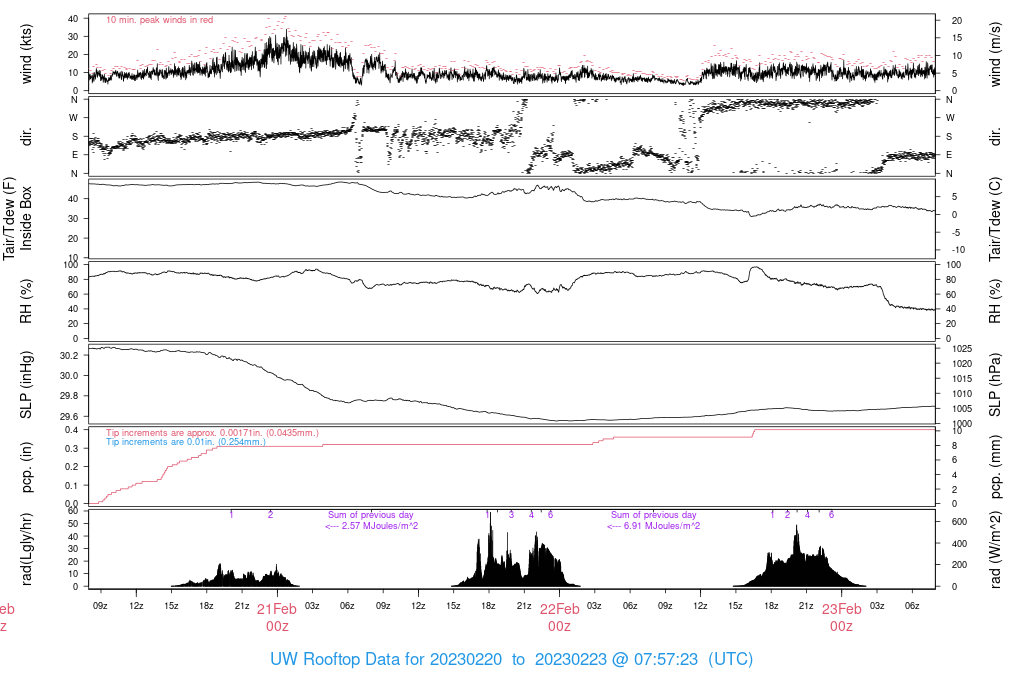
Task: Select the "Tair/Tdew (F) Inside Box" axis label
Action: point(17,218)
